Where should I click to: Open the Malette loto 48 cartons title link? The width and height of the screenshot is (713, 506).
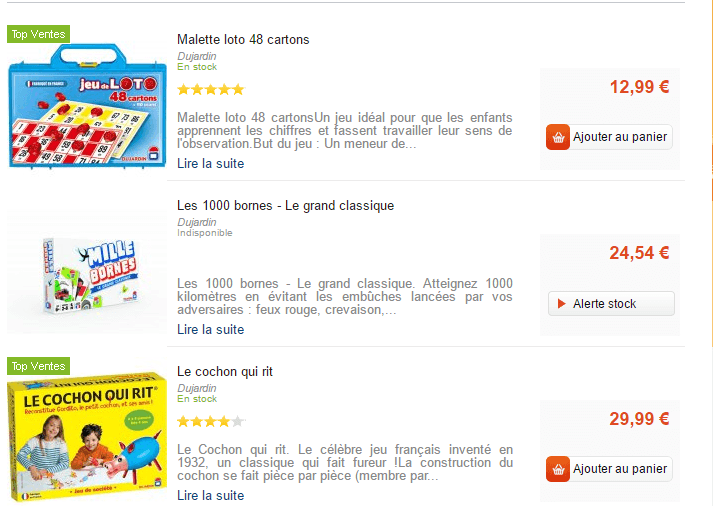pyautogui.click(x=243, y=40)
